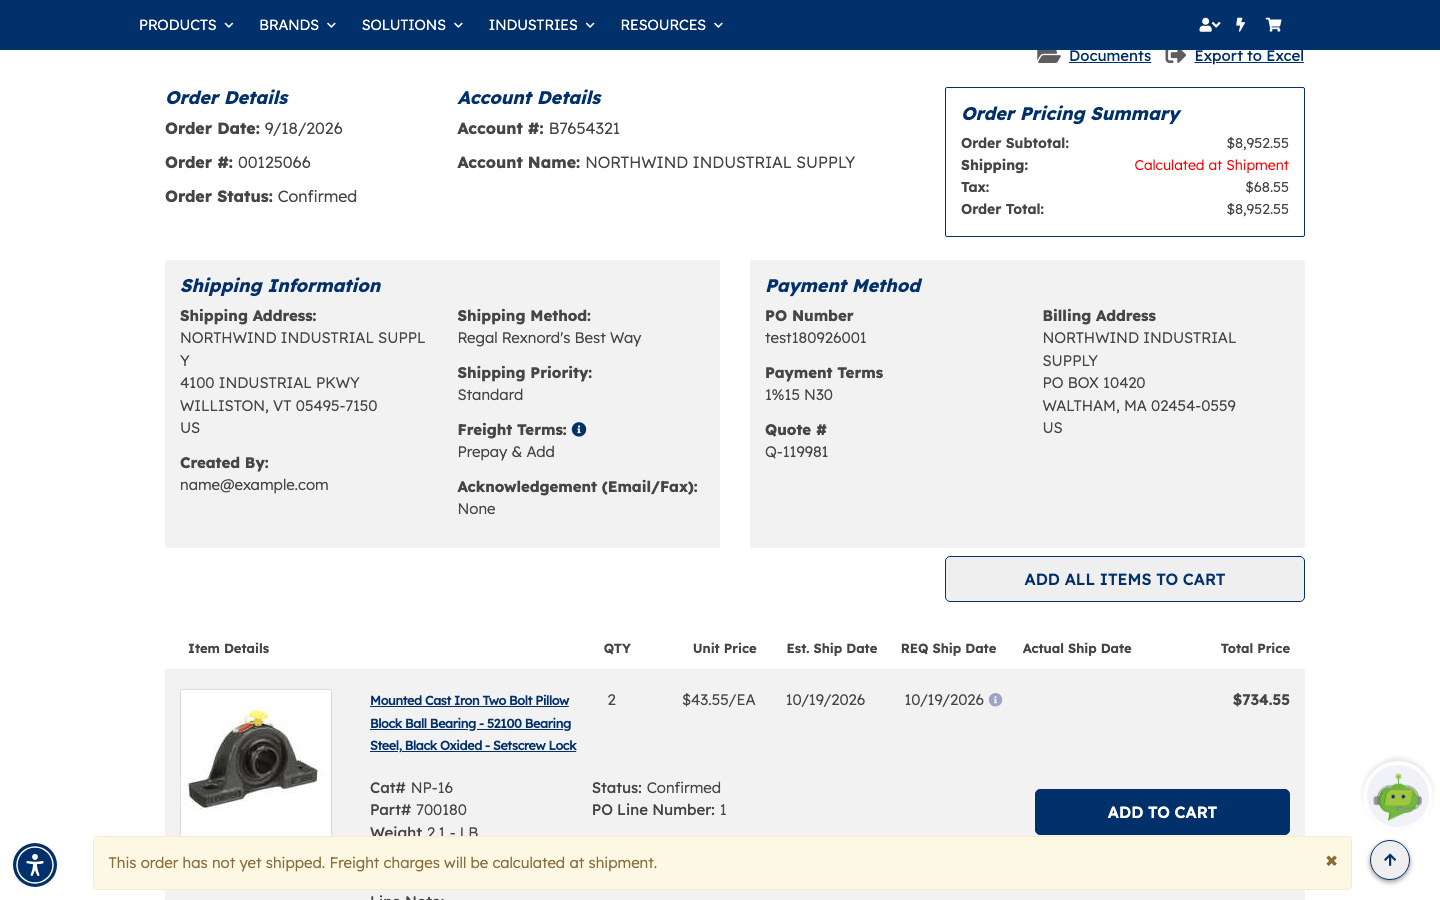Open the chatbot assistant icon
This screenshot has height=900, width=1440.
[x=1398, y=797]
